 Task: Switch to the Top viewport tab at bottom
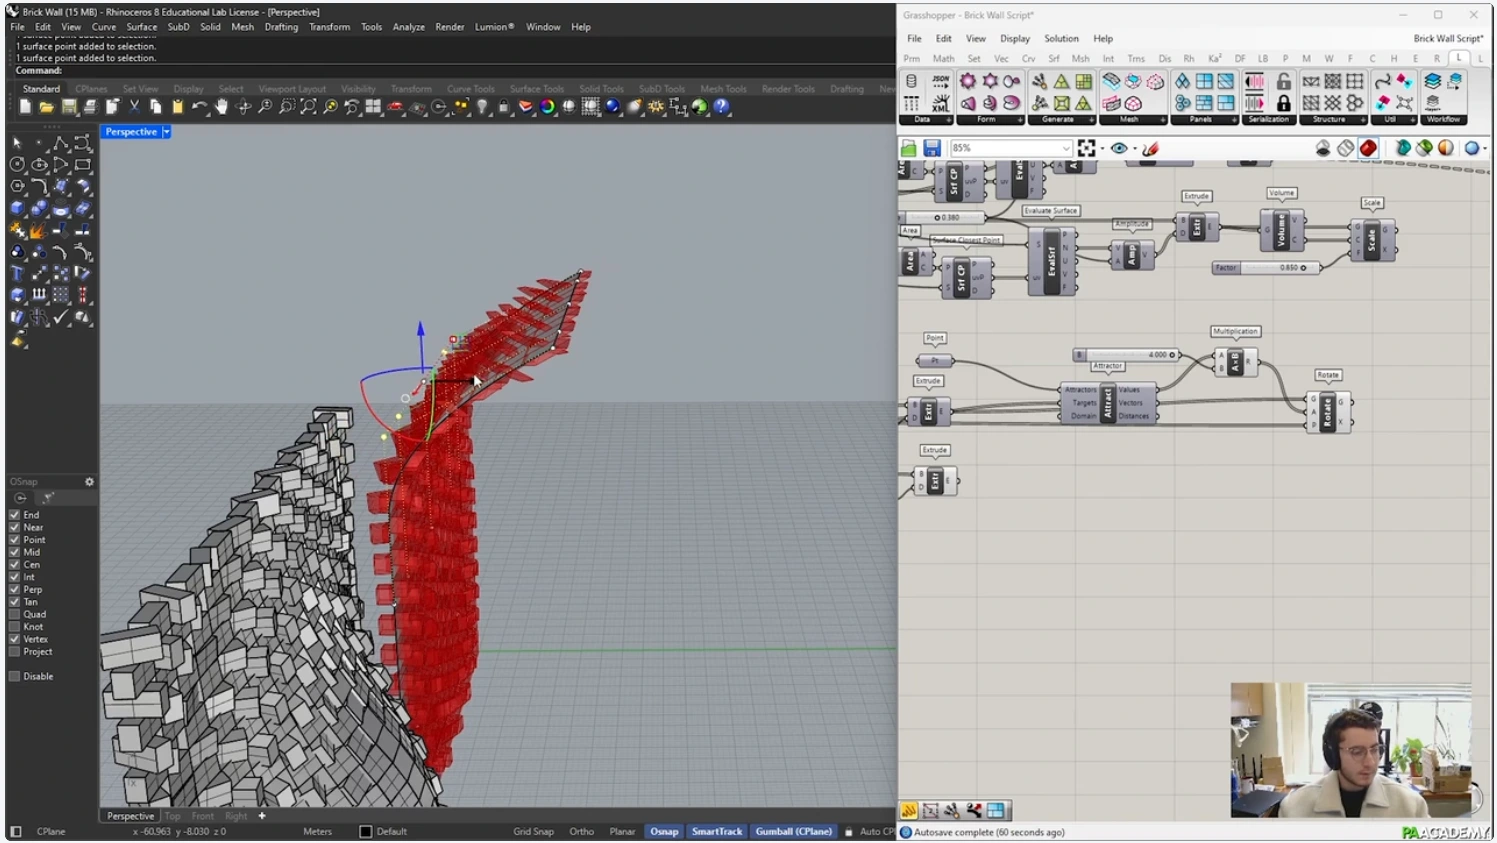coord(172,816)
